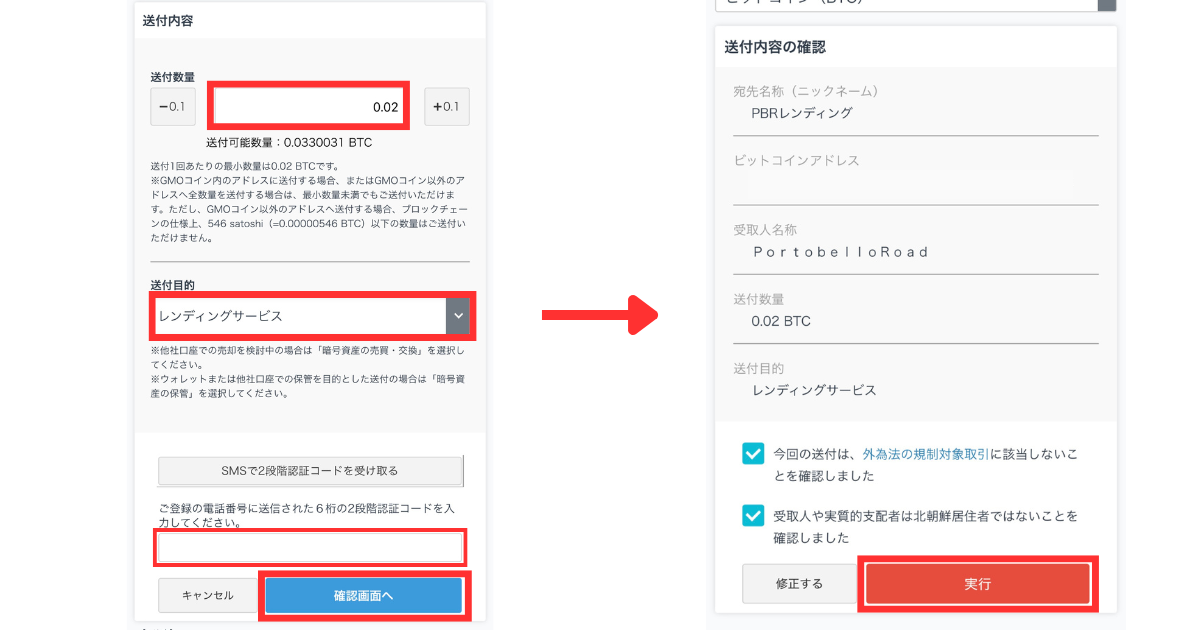Focus the 6-digit 2段階認証コード input box

311,547
